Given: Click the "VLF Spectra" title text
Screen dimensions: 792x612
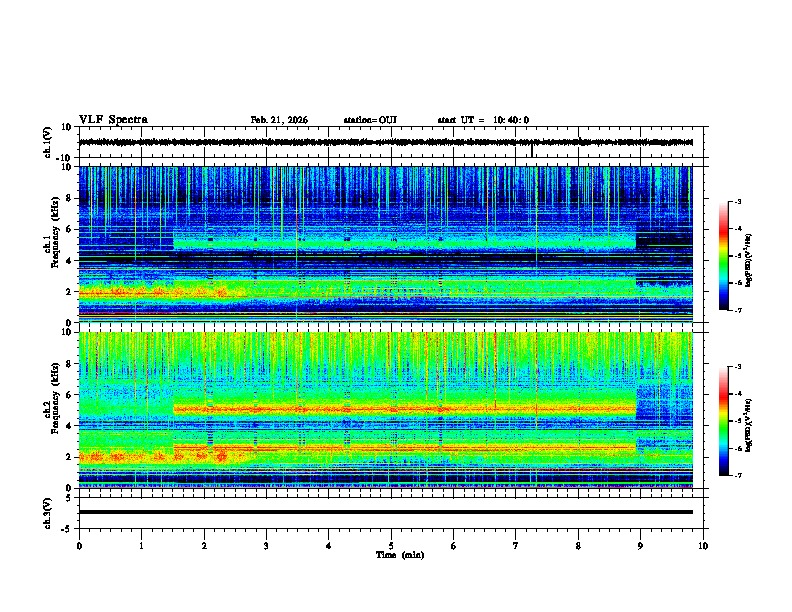Looking at the screenshot, I should pyautogui.click(x=113, y=120).
